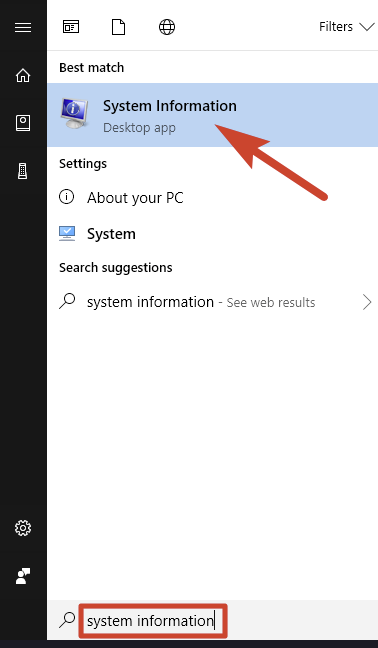Click the 'Search suggestions' heading
Image resolution: width=378 pixels, height=648 pixels.
(x=116, y=268)
